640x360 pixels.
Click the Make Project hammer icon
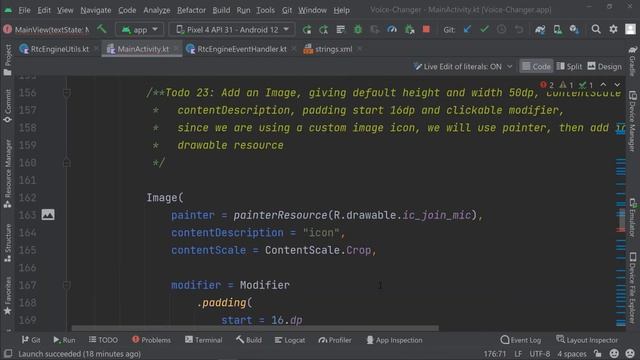101,29
